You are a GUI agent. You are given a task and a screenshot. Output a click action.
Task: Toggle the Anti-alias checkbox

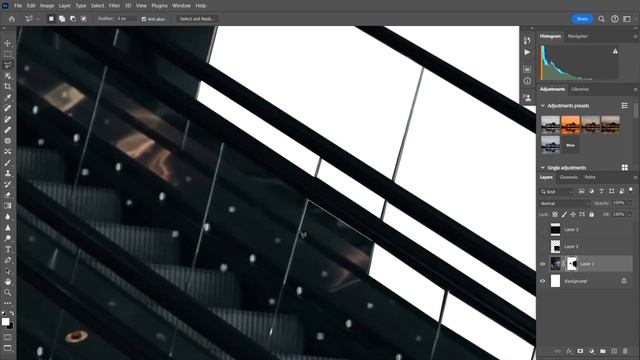[x=144, y=19]
